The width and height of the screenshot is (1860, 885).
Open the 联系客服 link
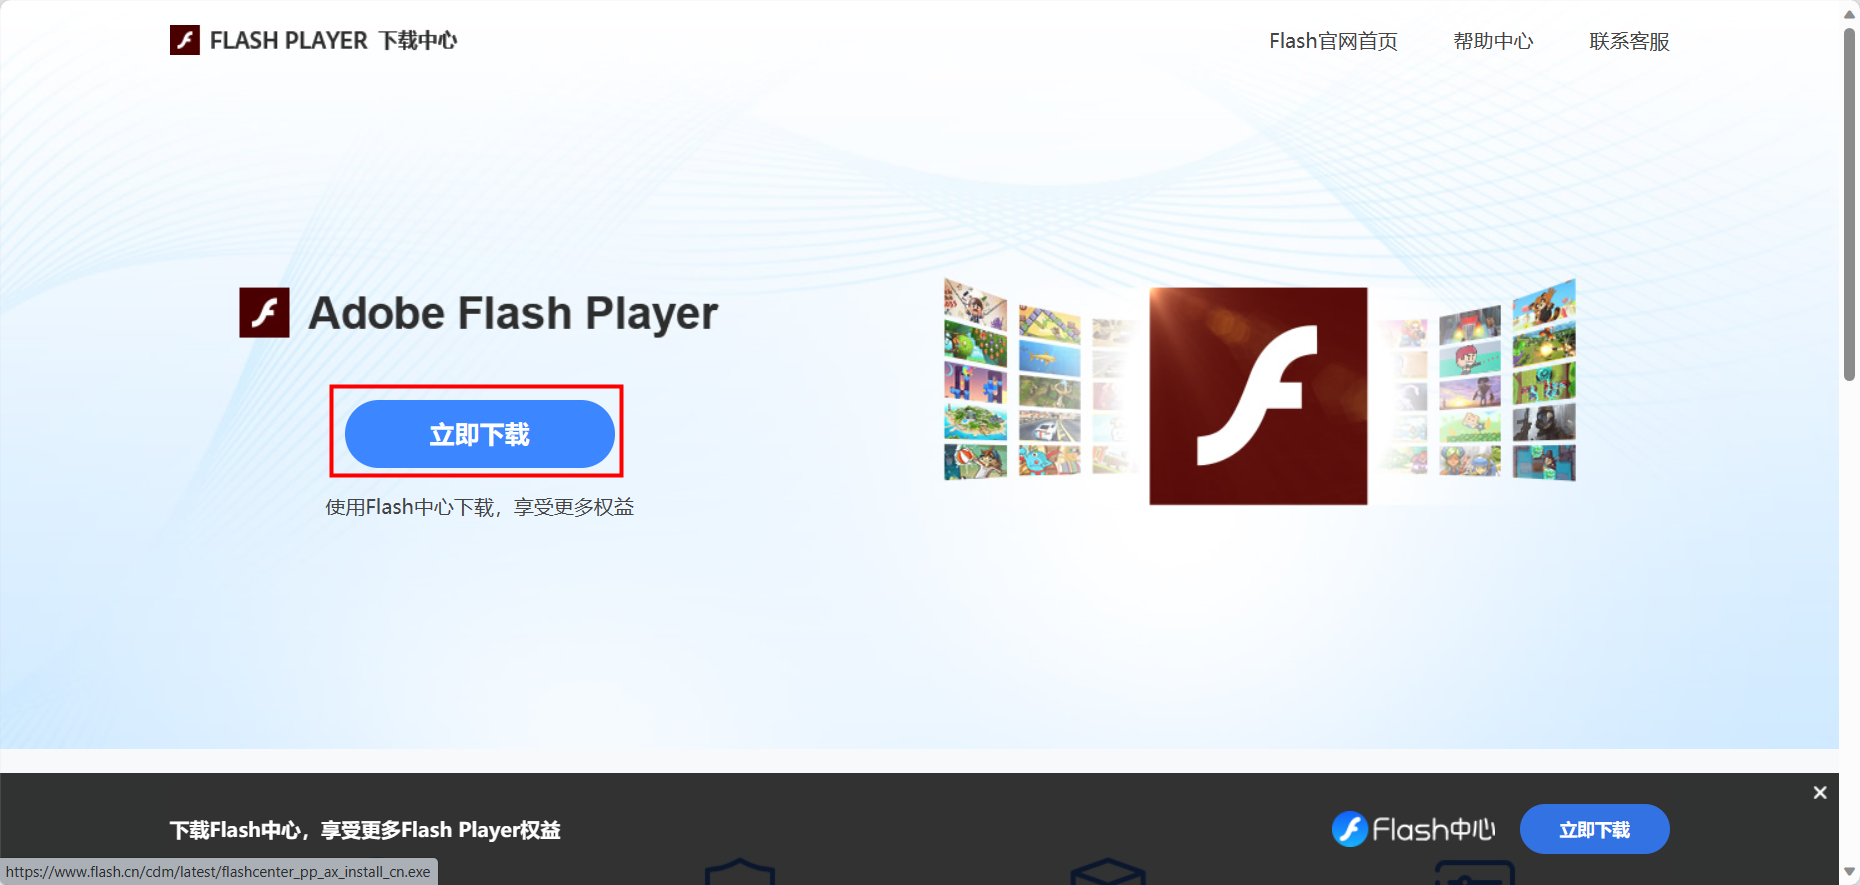(x=1629, y=41)
